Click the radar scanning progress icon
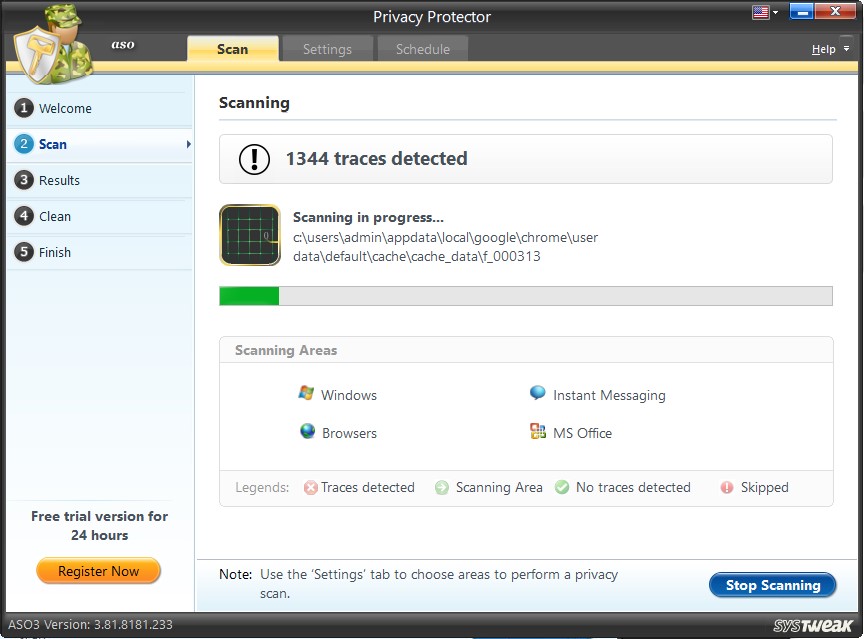 tap(249, 235)
